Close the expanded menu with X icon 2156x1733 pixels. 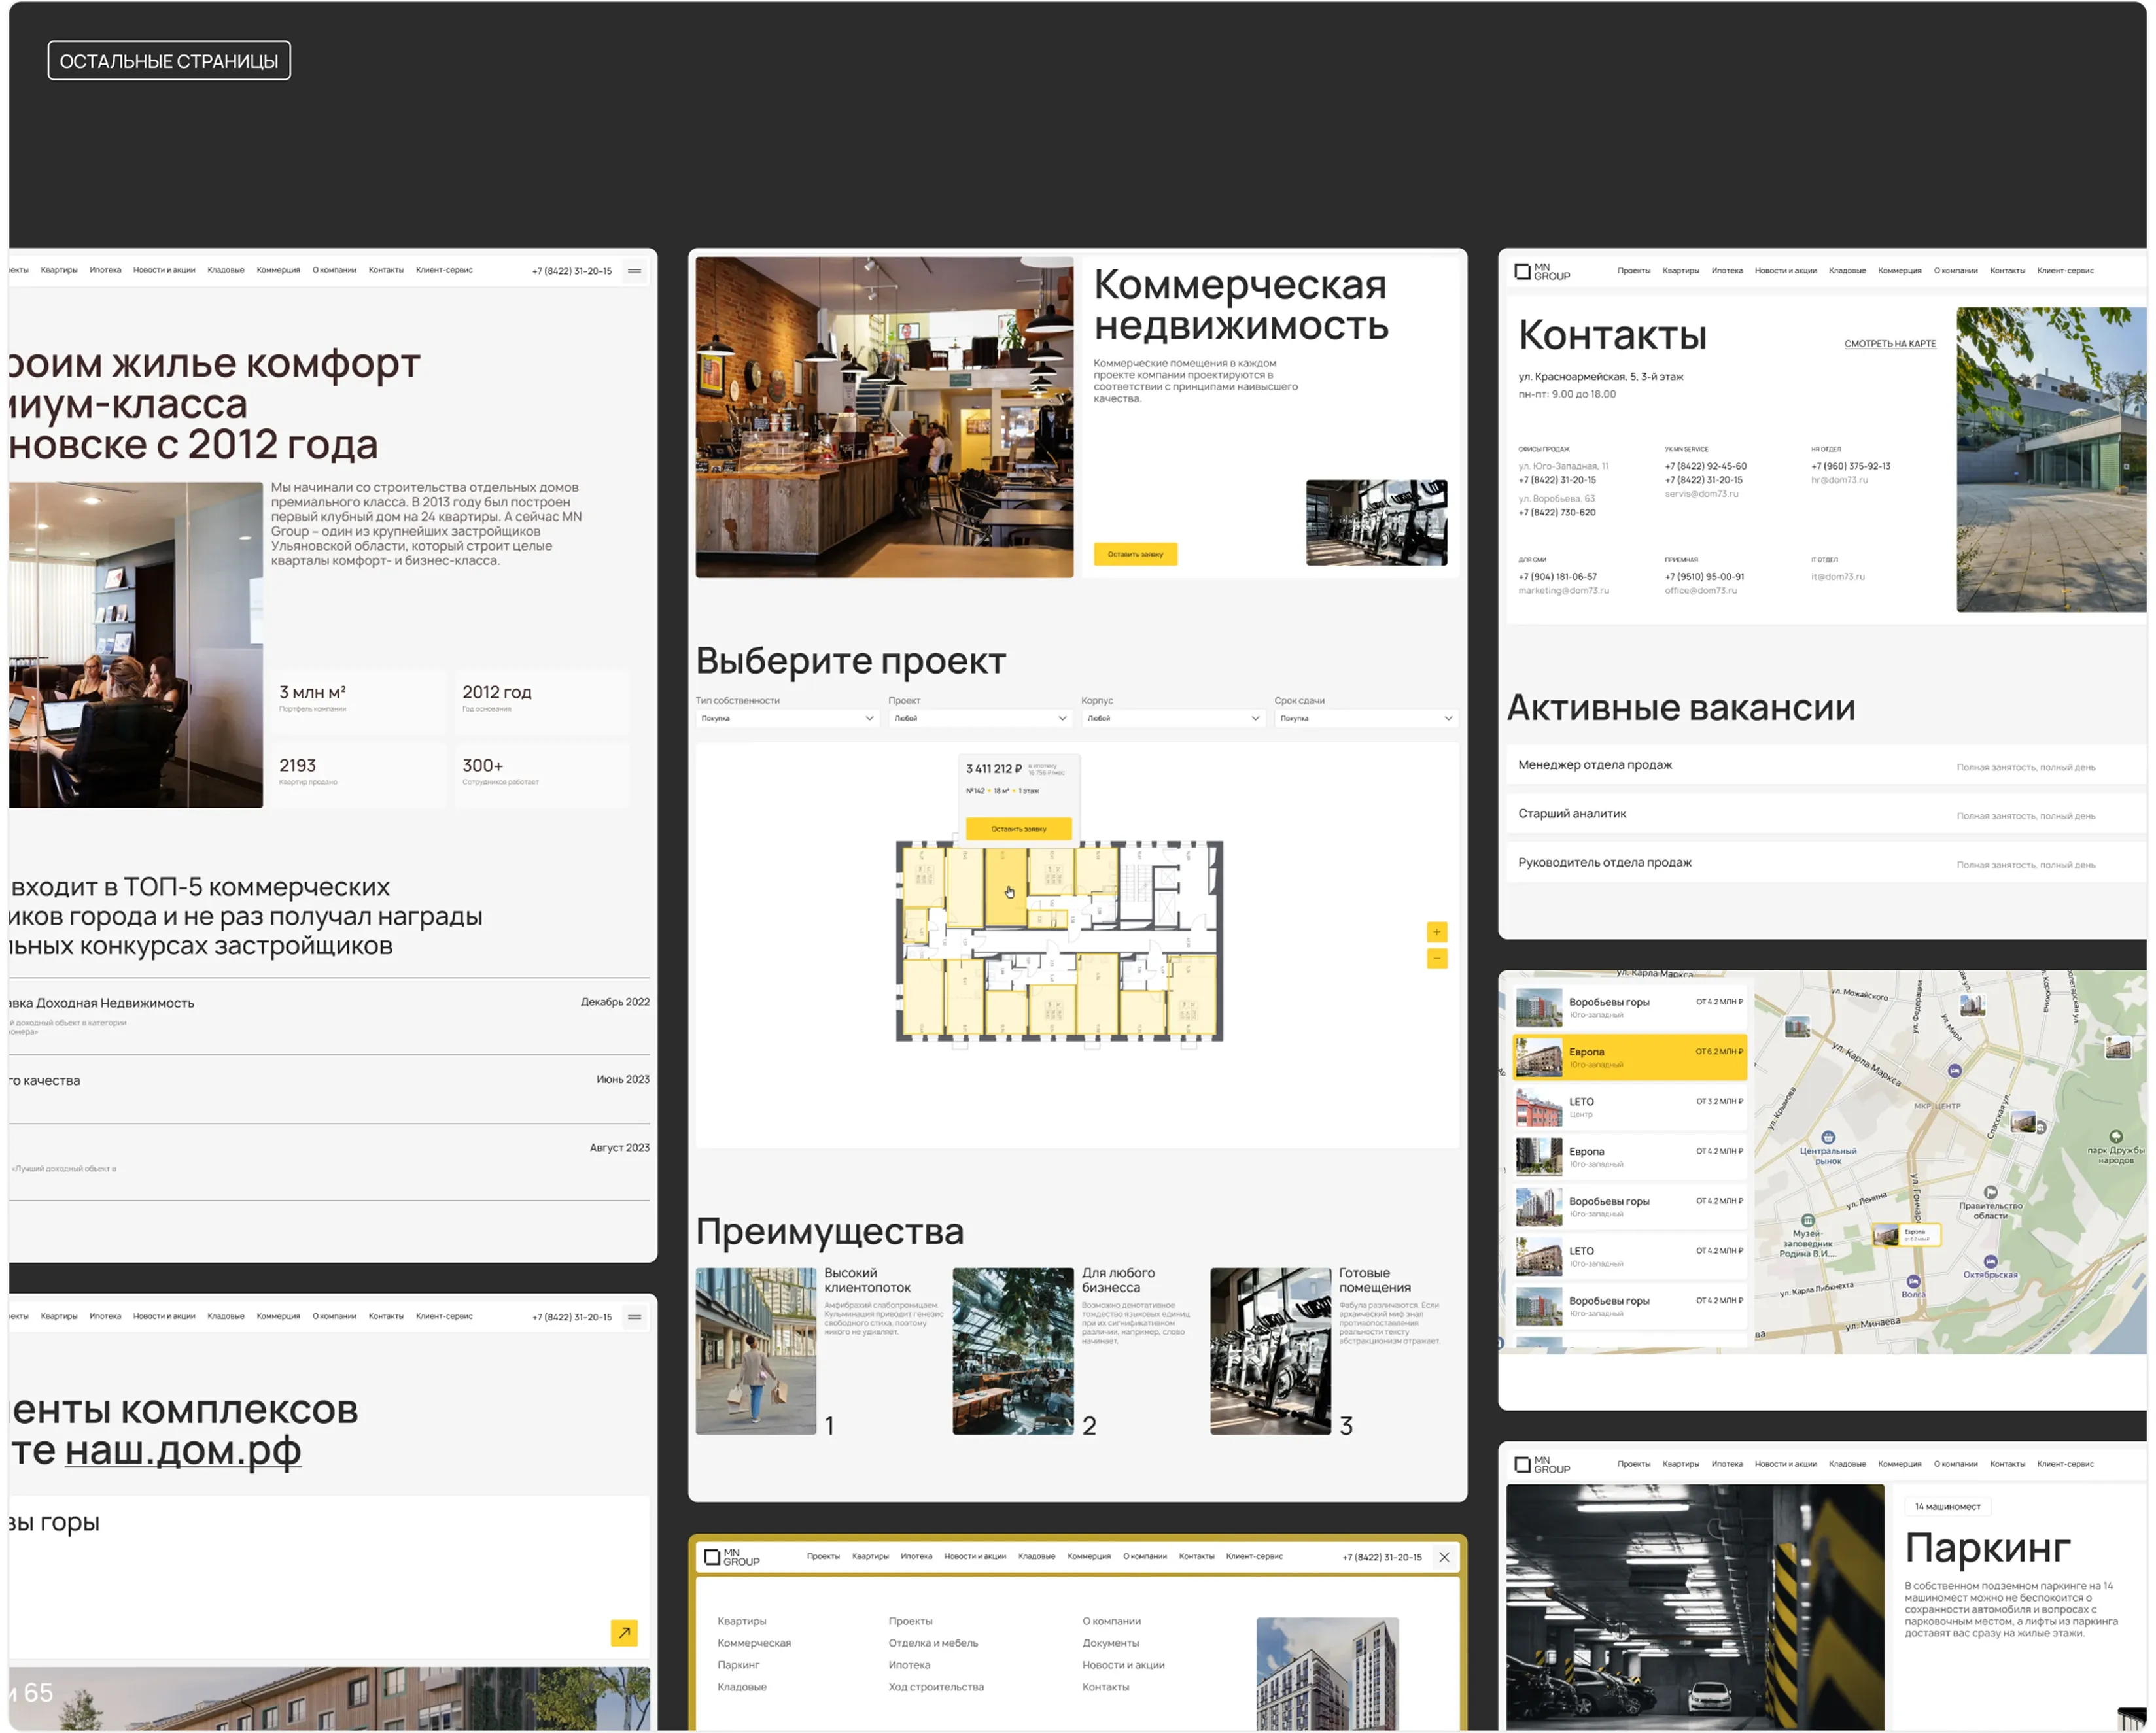click(x=1444, y=1557)
